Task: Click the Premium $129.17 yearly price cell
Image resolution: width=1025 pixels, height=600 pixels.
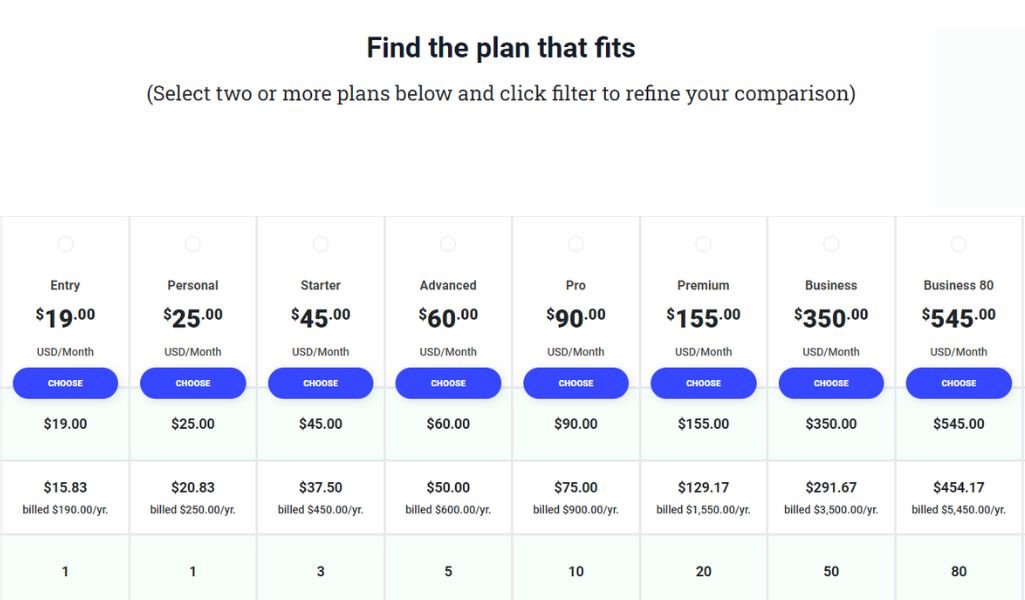Action: 703,497
